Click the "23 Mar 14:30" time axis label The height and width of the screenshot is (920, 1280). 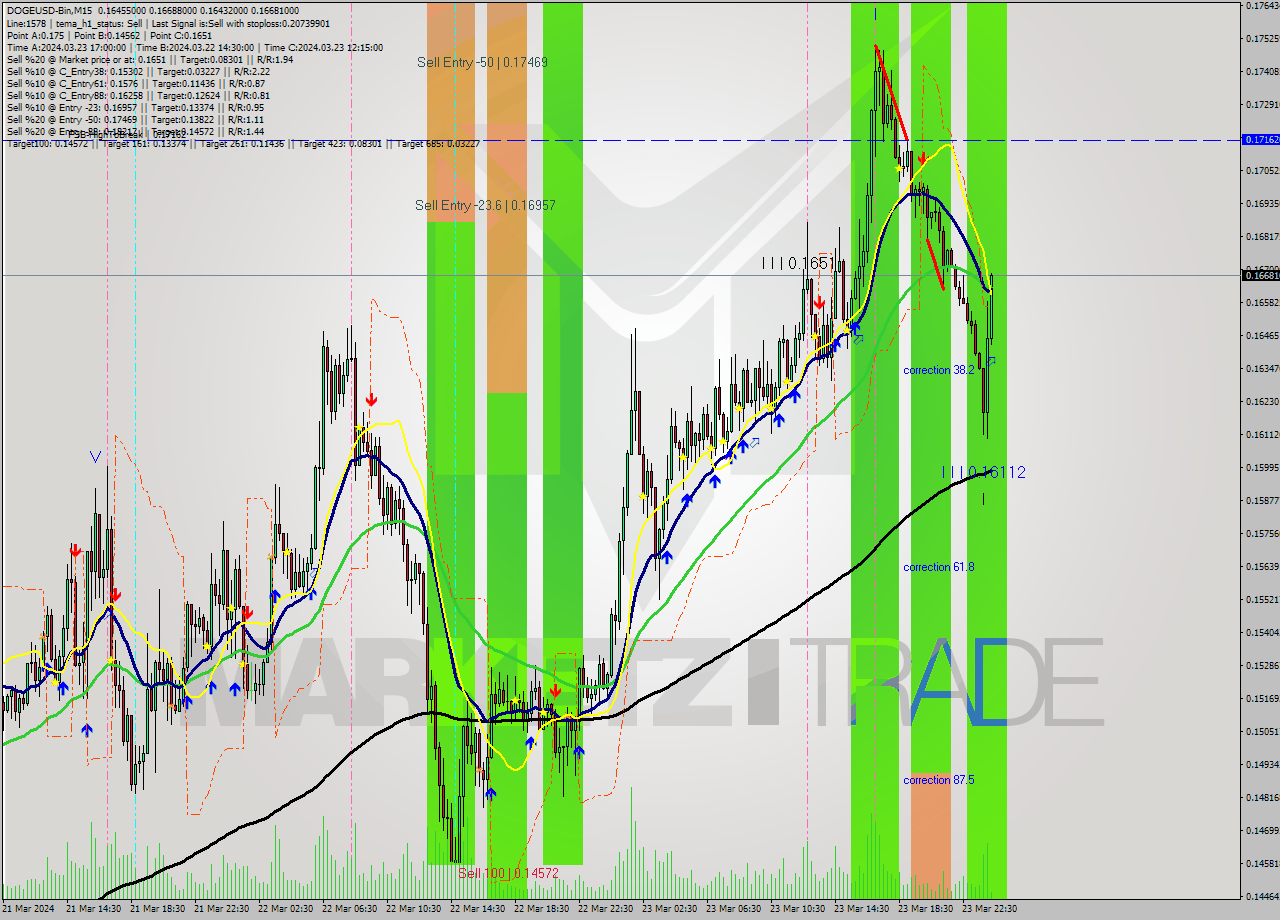[x=862, y=909]
